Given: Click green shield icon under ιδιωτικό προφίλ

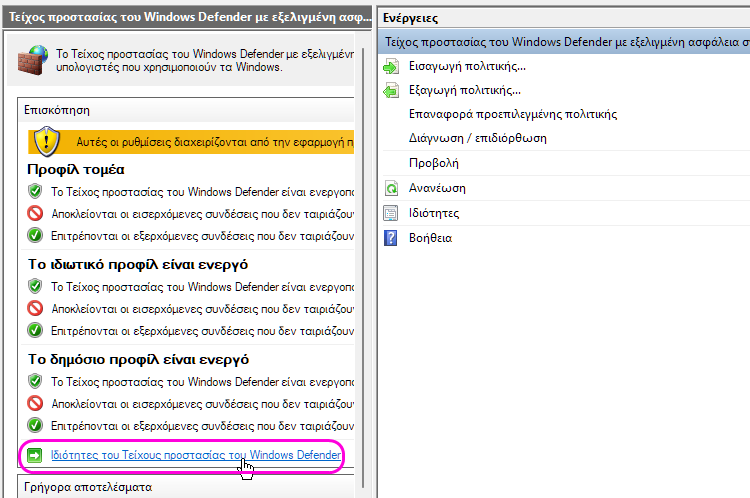Looking at the screenshot, I should point(35,287).
